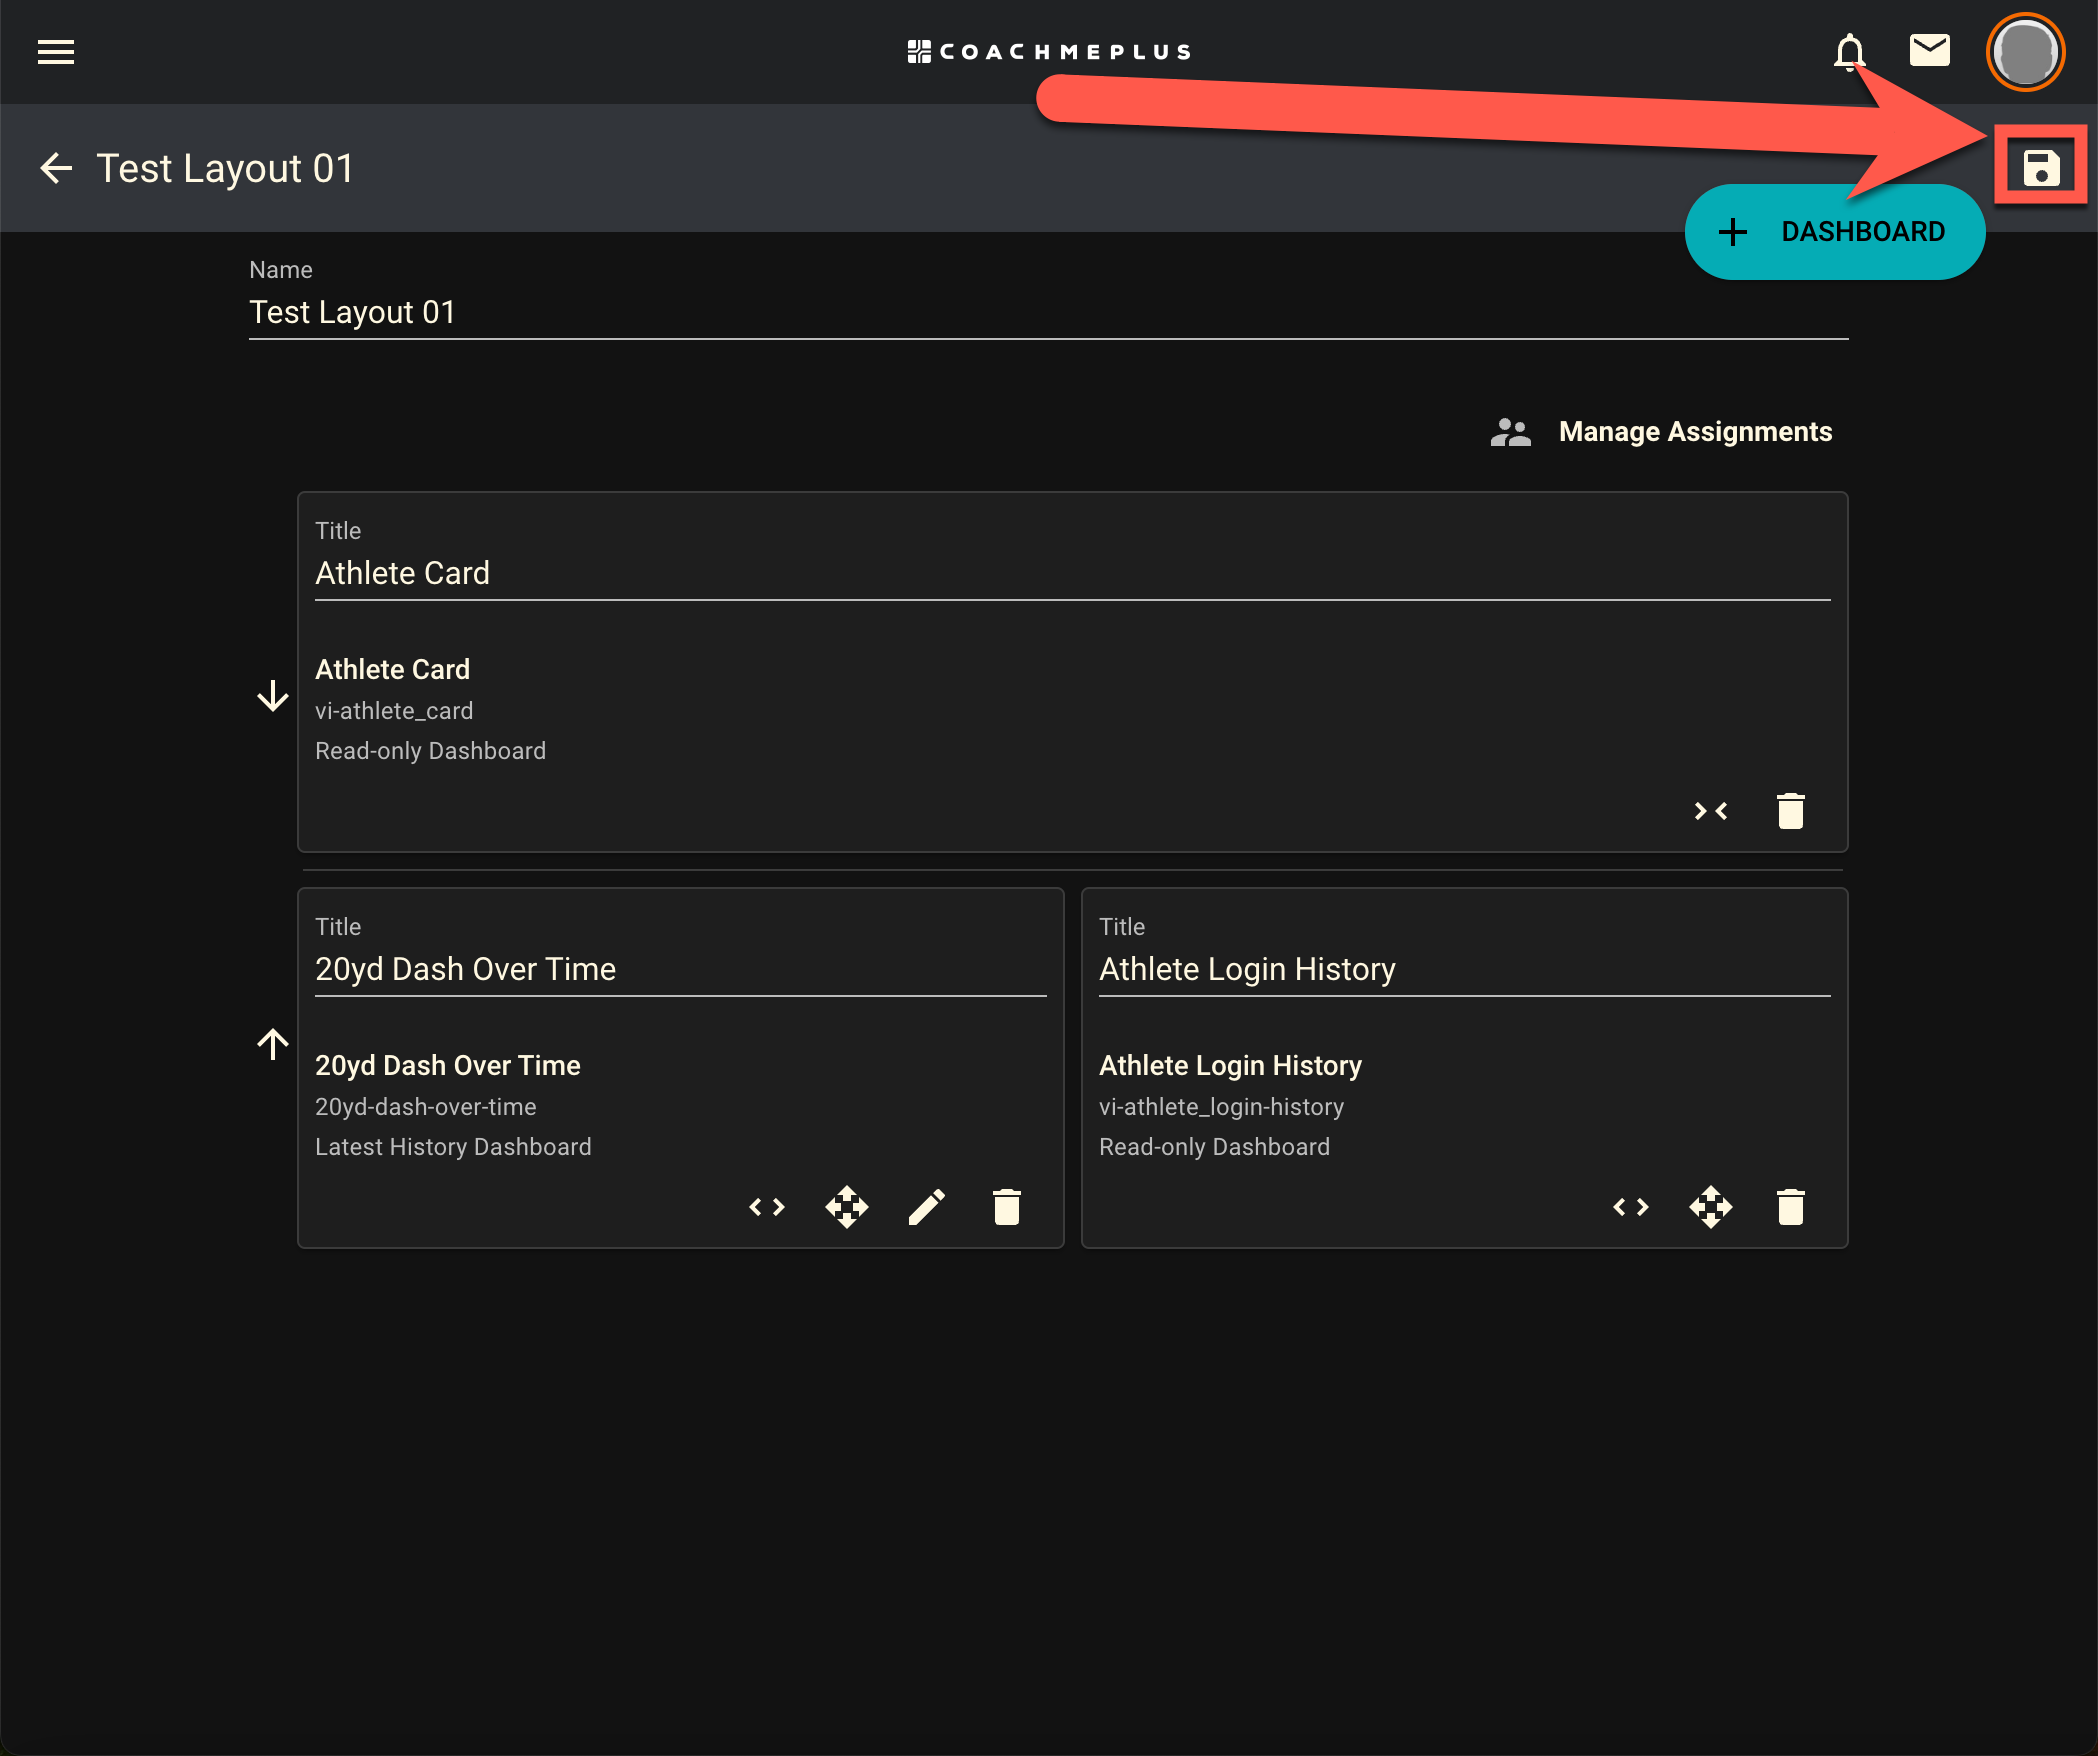Edit the 20yd Dash Over Time title field
This screenshot has height=1756, width=2098.
coord(680,969)
